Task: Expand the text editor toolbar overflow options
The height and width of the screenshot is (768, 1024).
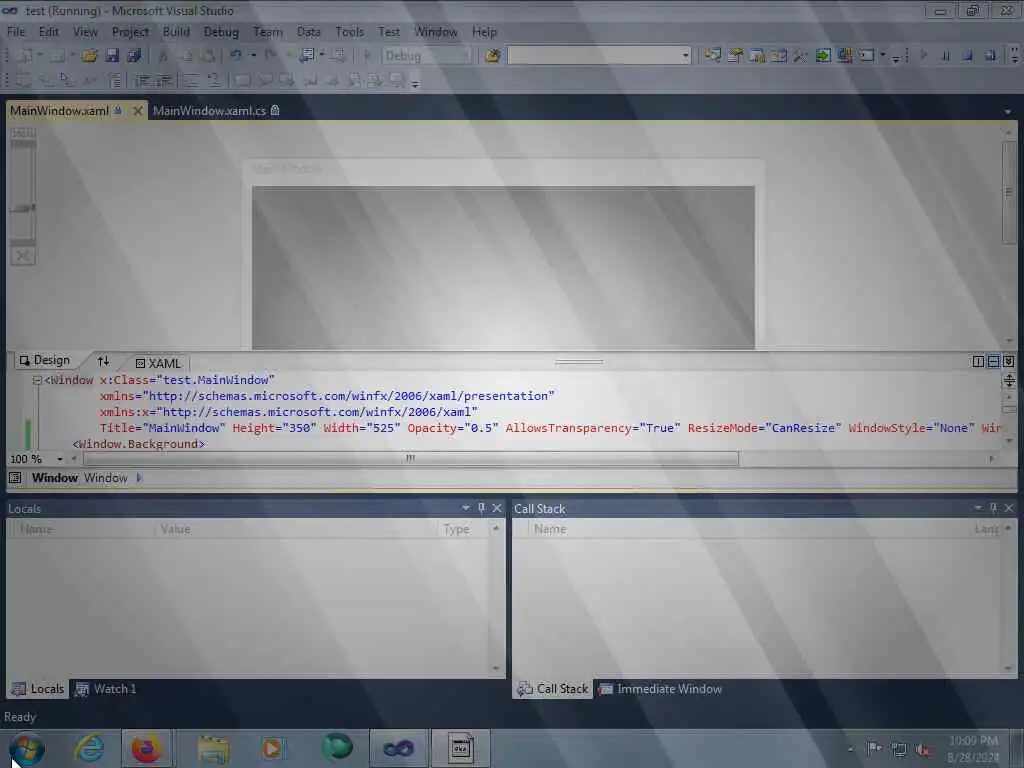Action: click(415, 83)
